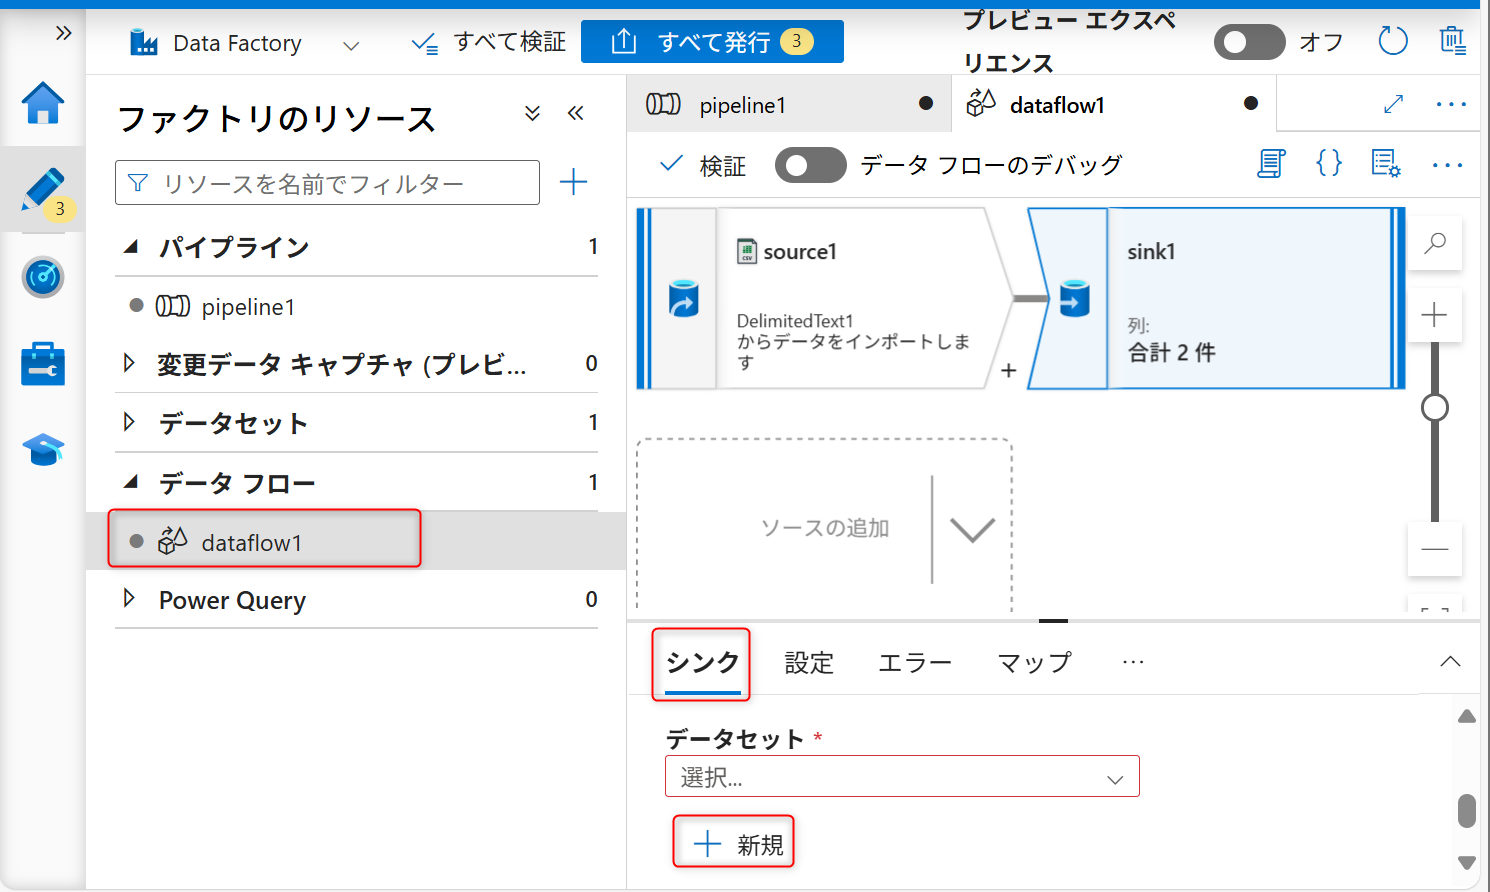Click the すべて発行 publish button
Screen dimensions: 1490x892
point(712,42)
